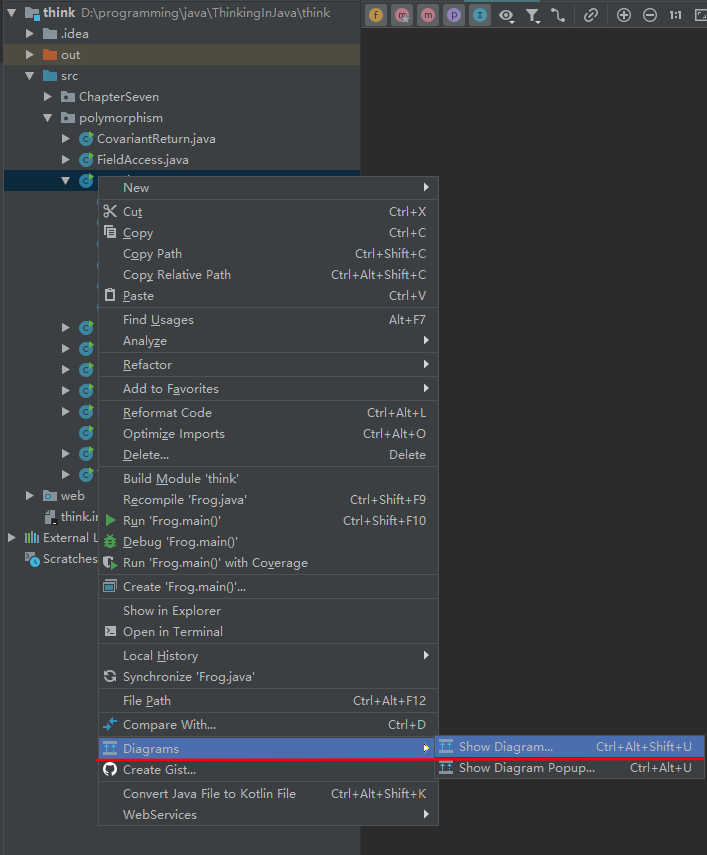
Task: Select the out folder name
Action: click(70, 55)
